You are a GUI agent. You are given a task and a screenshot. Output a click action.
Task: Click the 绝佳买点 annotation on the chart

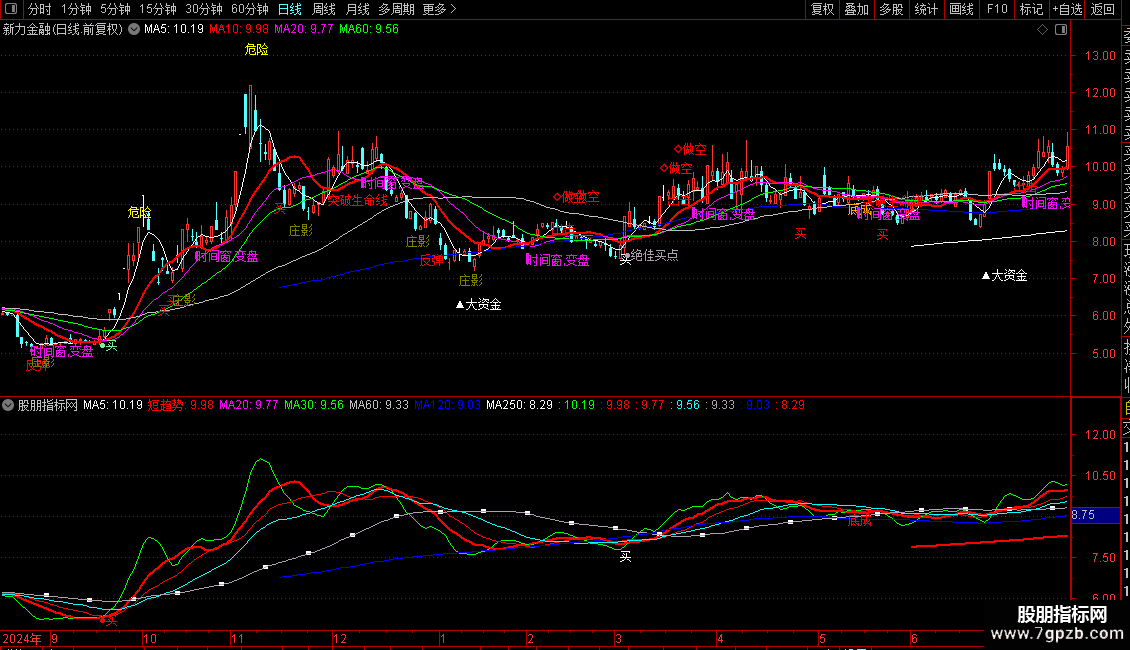654,255
